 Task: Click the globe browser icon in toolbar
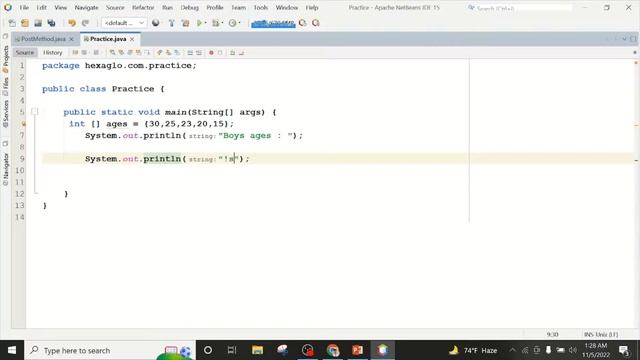point(156,23)
